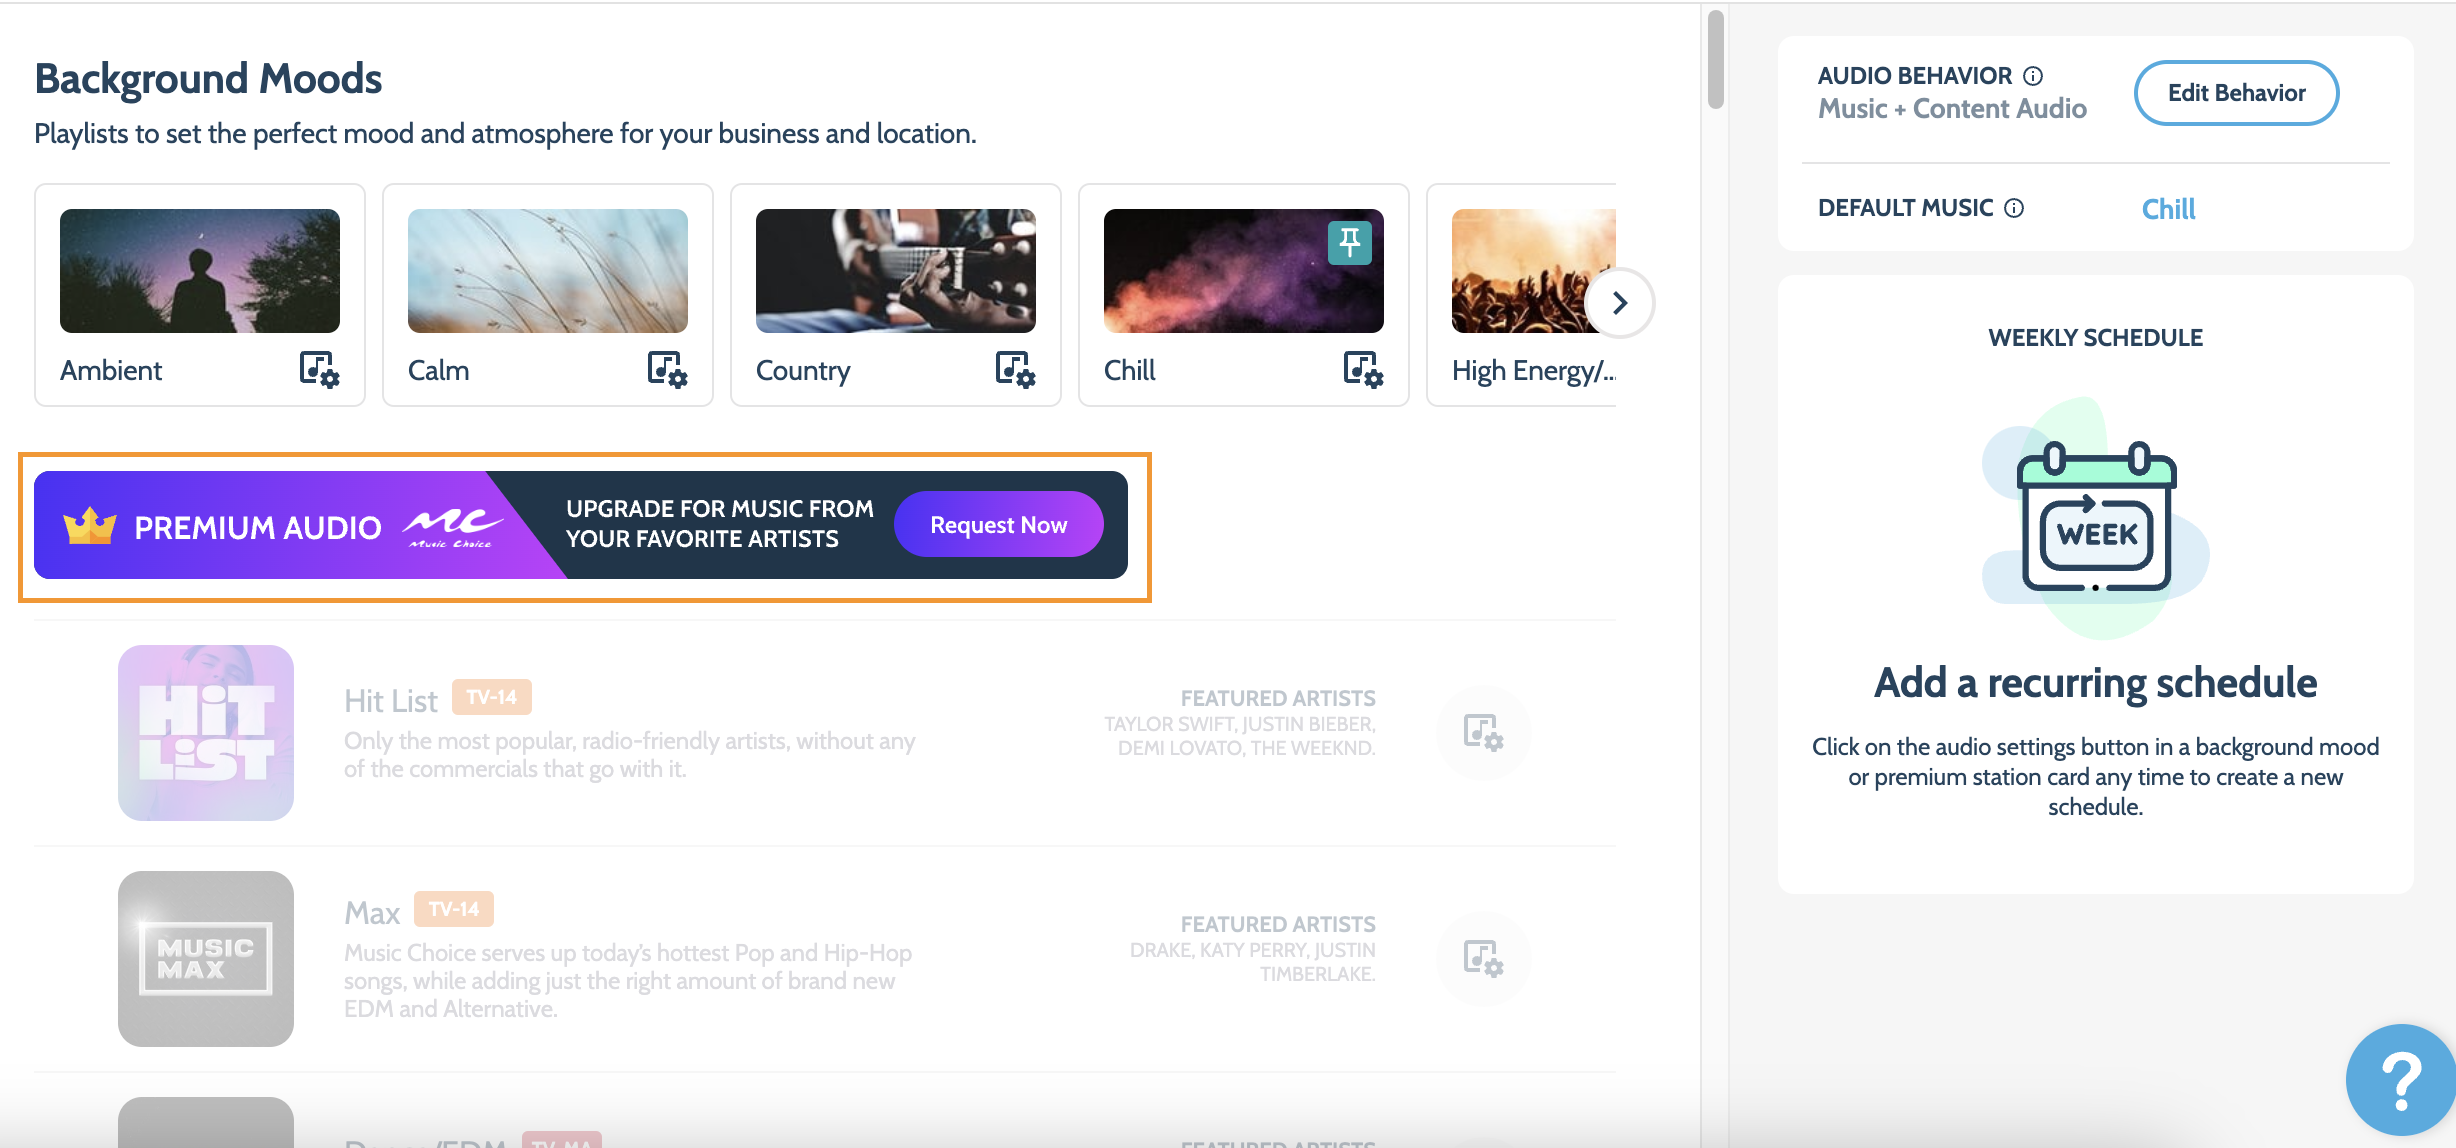Click the Music Max station artwork
Image resolution: width=2456 pixels, height=1148 pixels.
coord(206,959)
